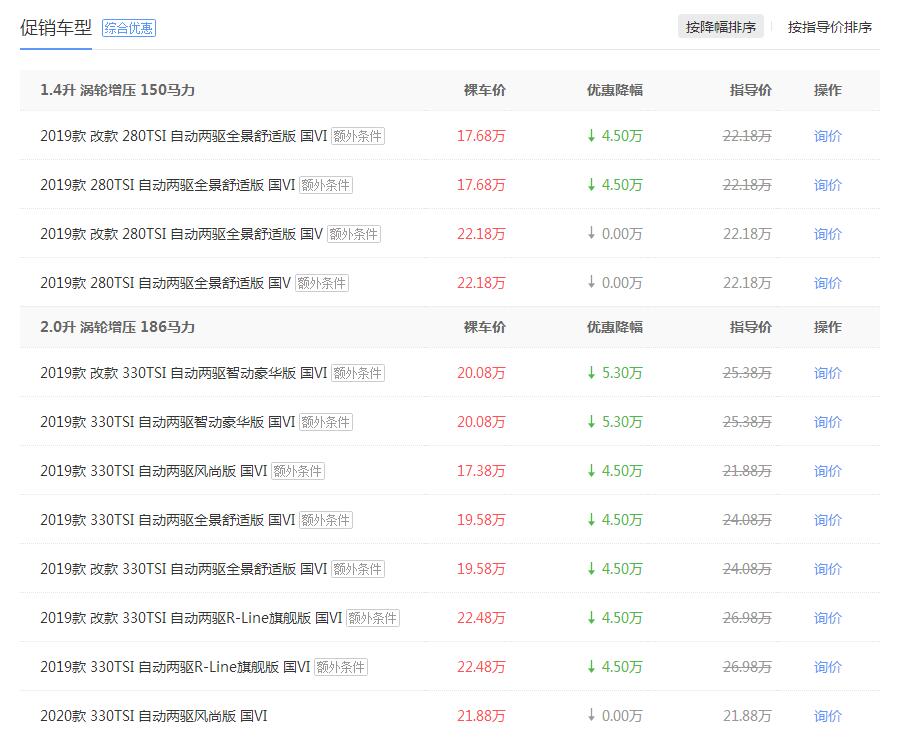Open model 2019款 改款 330TSI 自动两驱全景舒适版 国VI
Viewport: 898px width, 738px height.
pos(183,569)
